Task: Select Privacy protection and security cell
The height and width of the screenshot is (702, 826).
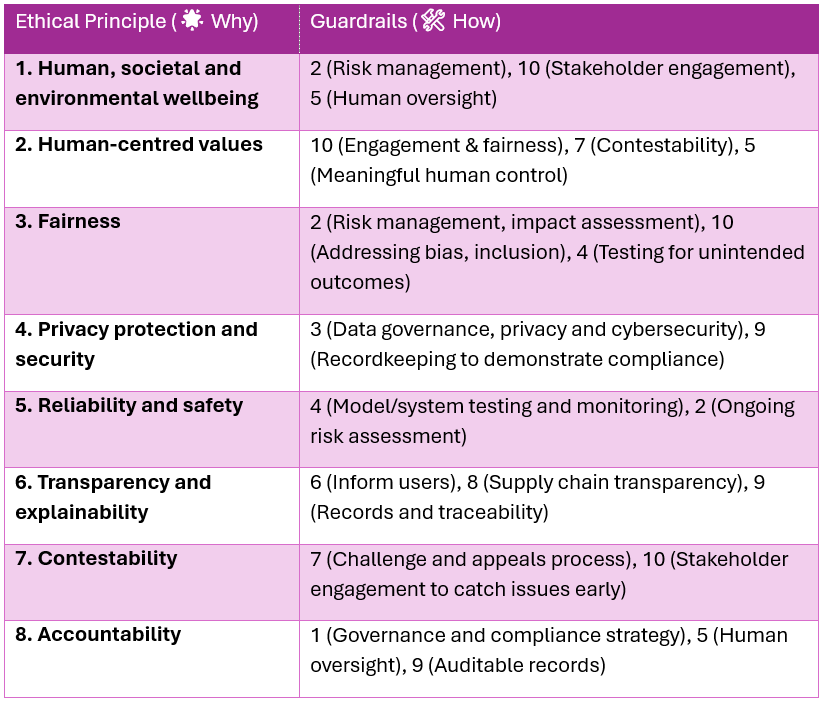Action: click(x=136, y=344)
